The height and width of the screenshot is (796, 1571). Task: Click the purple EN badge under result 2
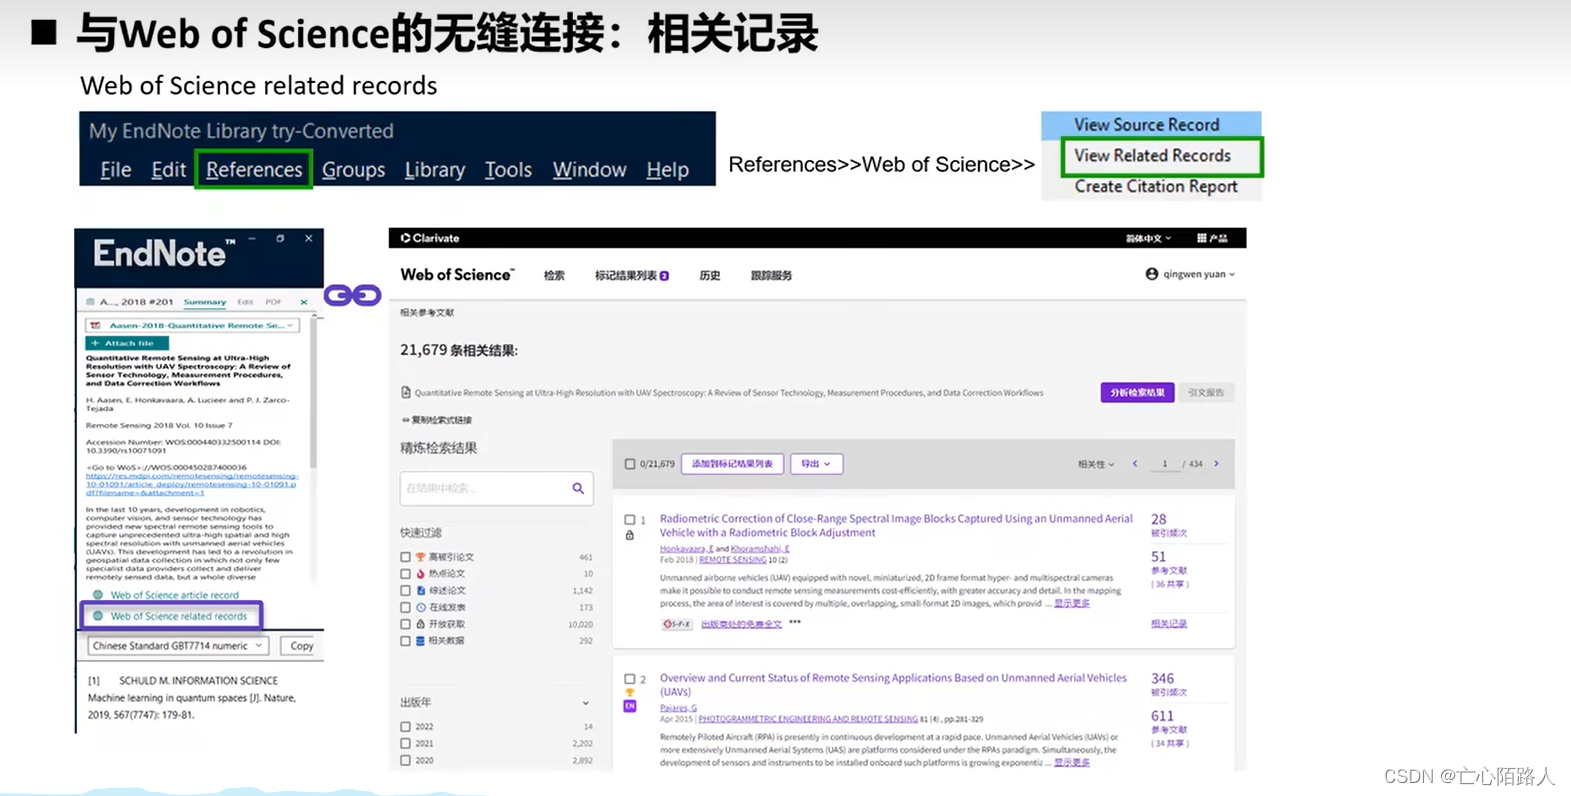[x=630, y=706]
